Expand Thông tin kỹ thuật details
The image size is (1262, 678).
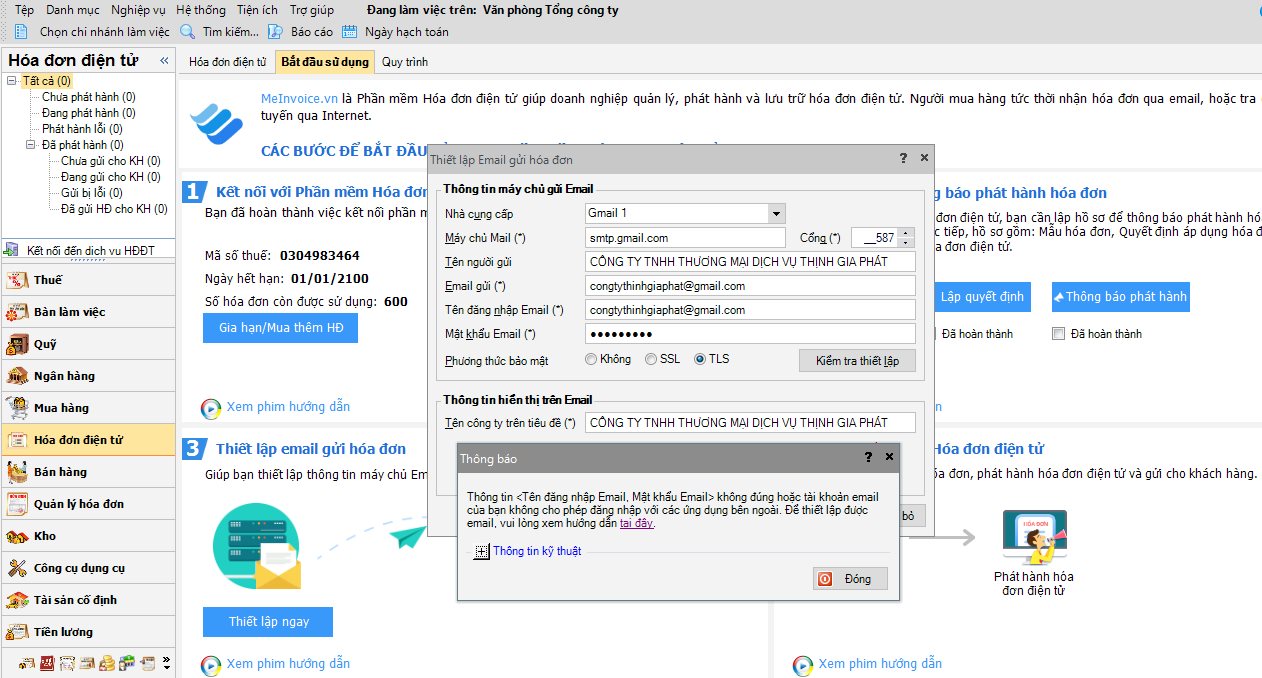[481, 551]
